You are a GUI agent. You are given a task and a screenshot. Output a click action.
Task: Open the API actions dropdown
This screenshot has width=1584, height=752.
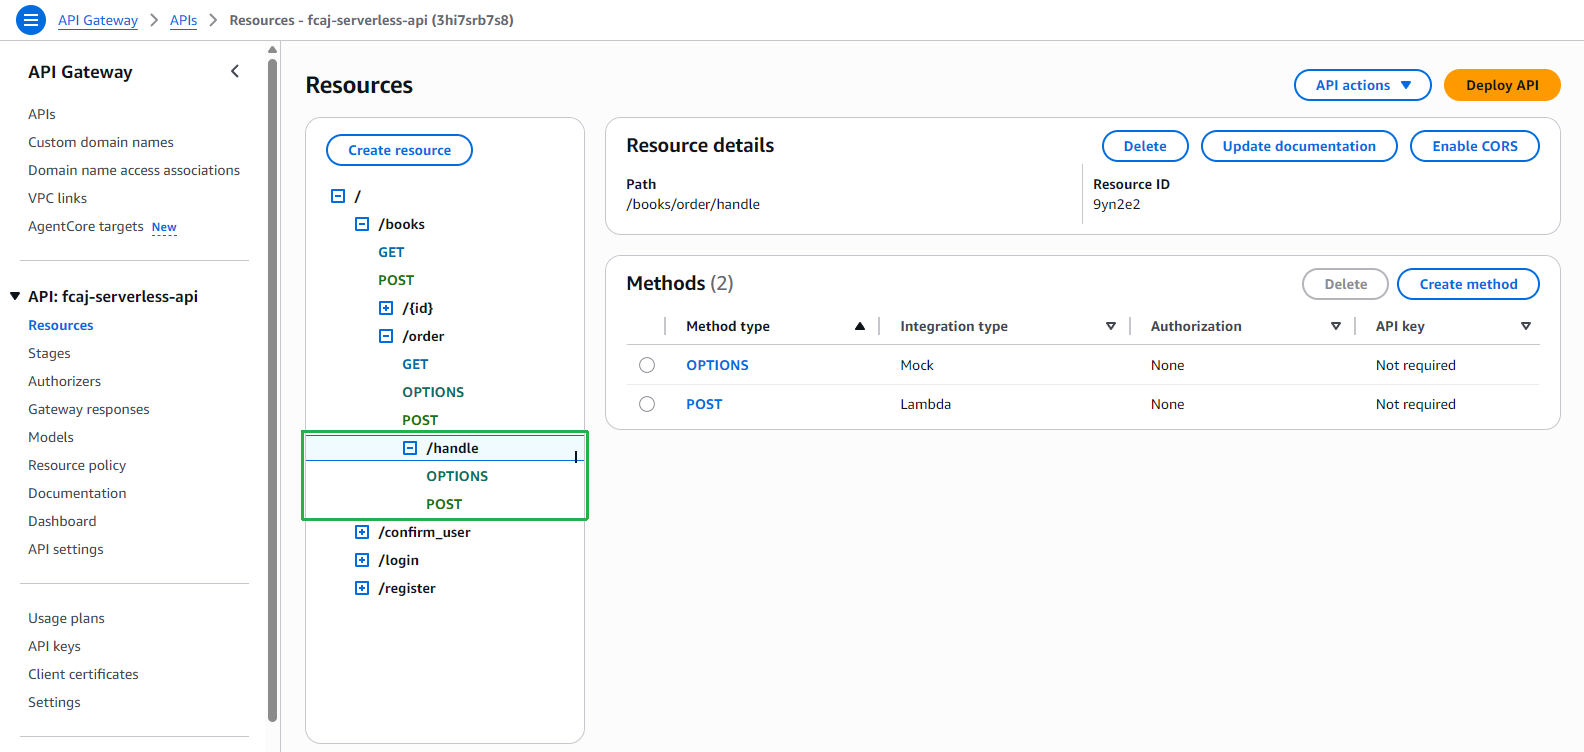click(x=1362, y=85)
